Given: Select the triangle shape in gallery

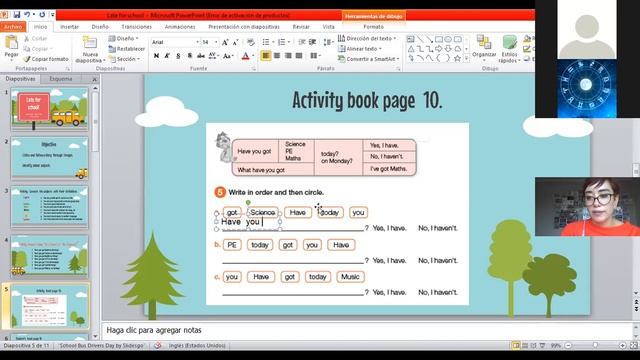Looking at the screenshot, I should [x=411, y=49].
